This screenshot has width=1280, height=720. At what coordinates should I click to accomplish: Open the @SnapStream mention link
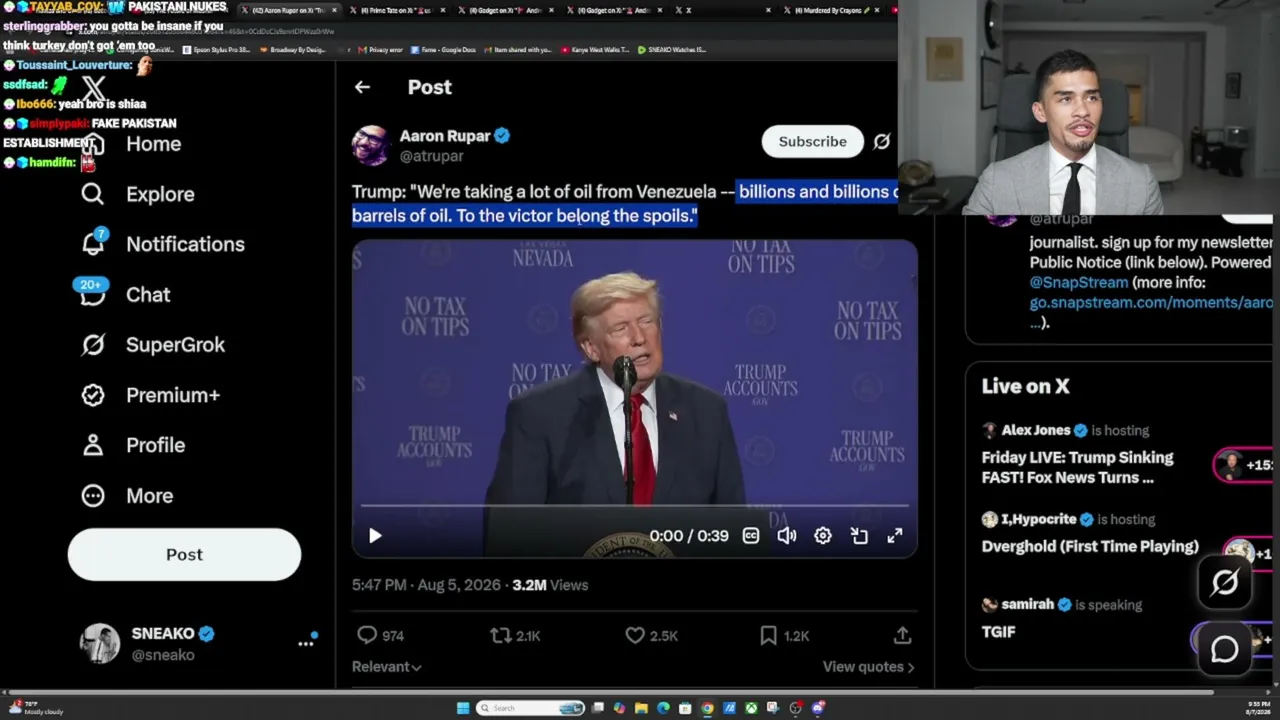pyautogui.click(x=1079, y=283)
